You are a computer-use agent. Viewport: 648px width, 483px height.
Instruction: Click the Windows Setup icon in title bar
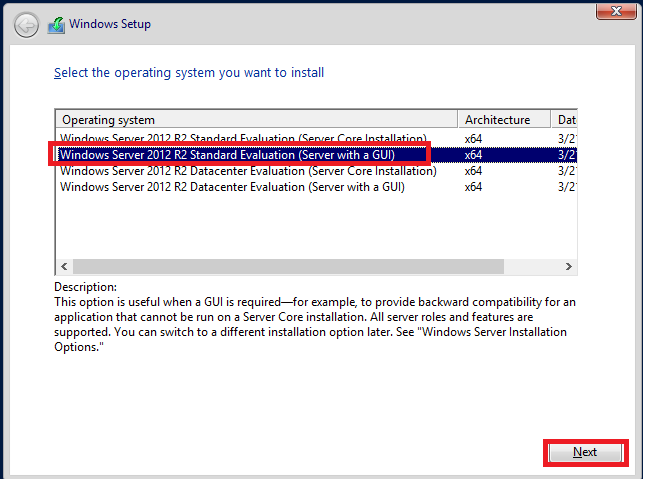pos(56,25)
